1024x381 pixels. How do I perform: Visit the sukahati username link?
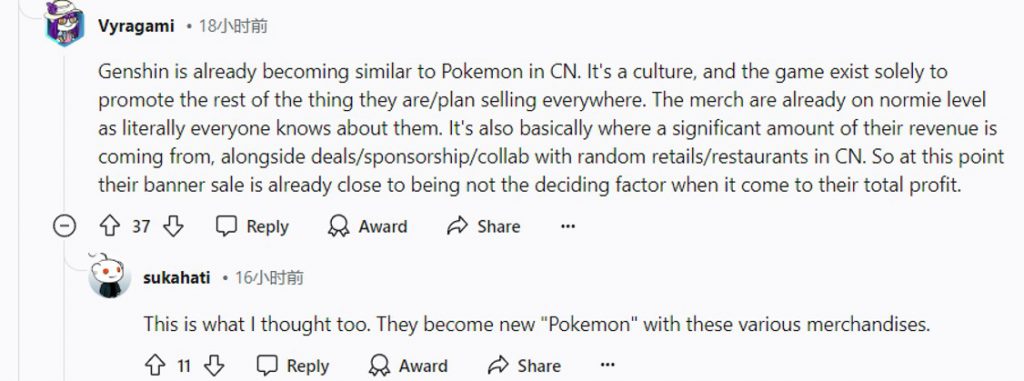176,278
